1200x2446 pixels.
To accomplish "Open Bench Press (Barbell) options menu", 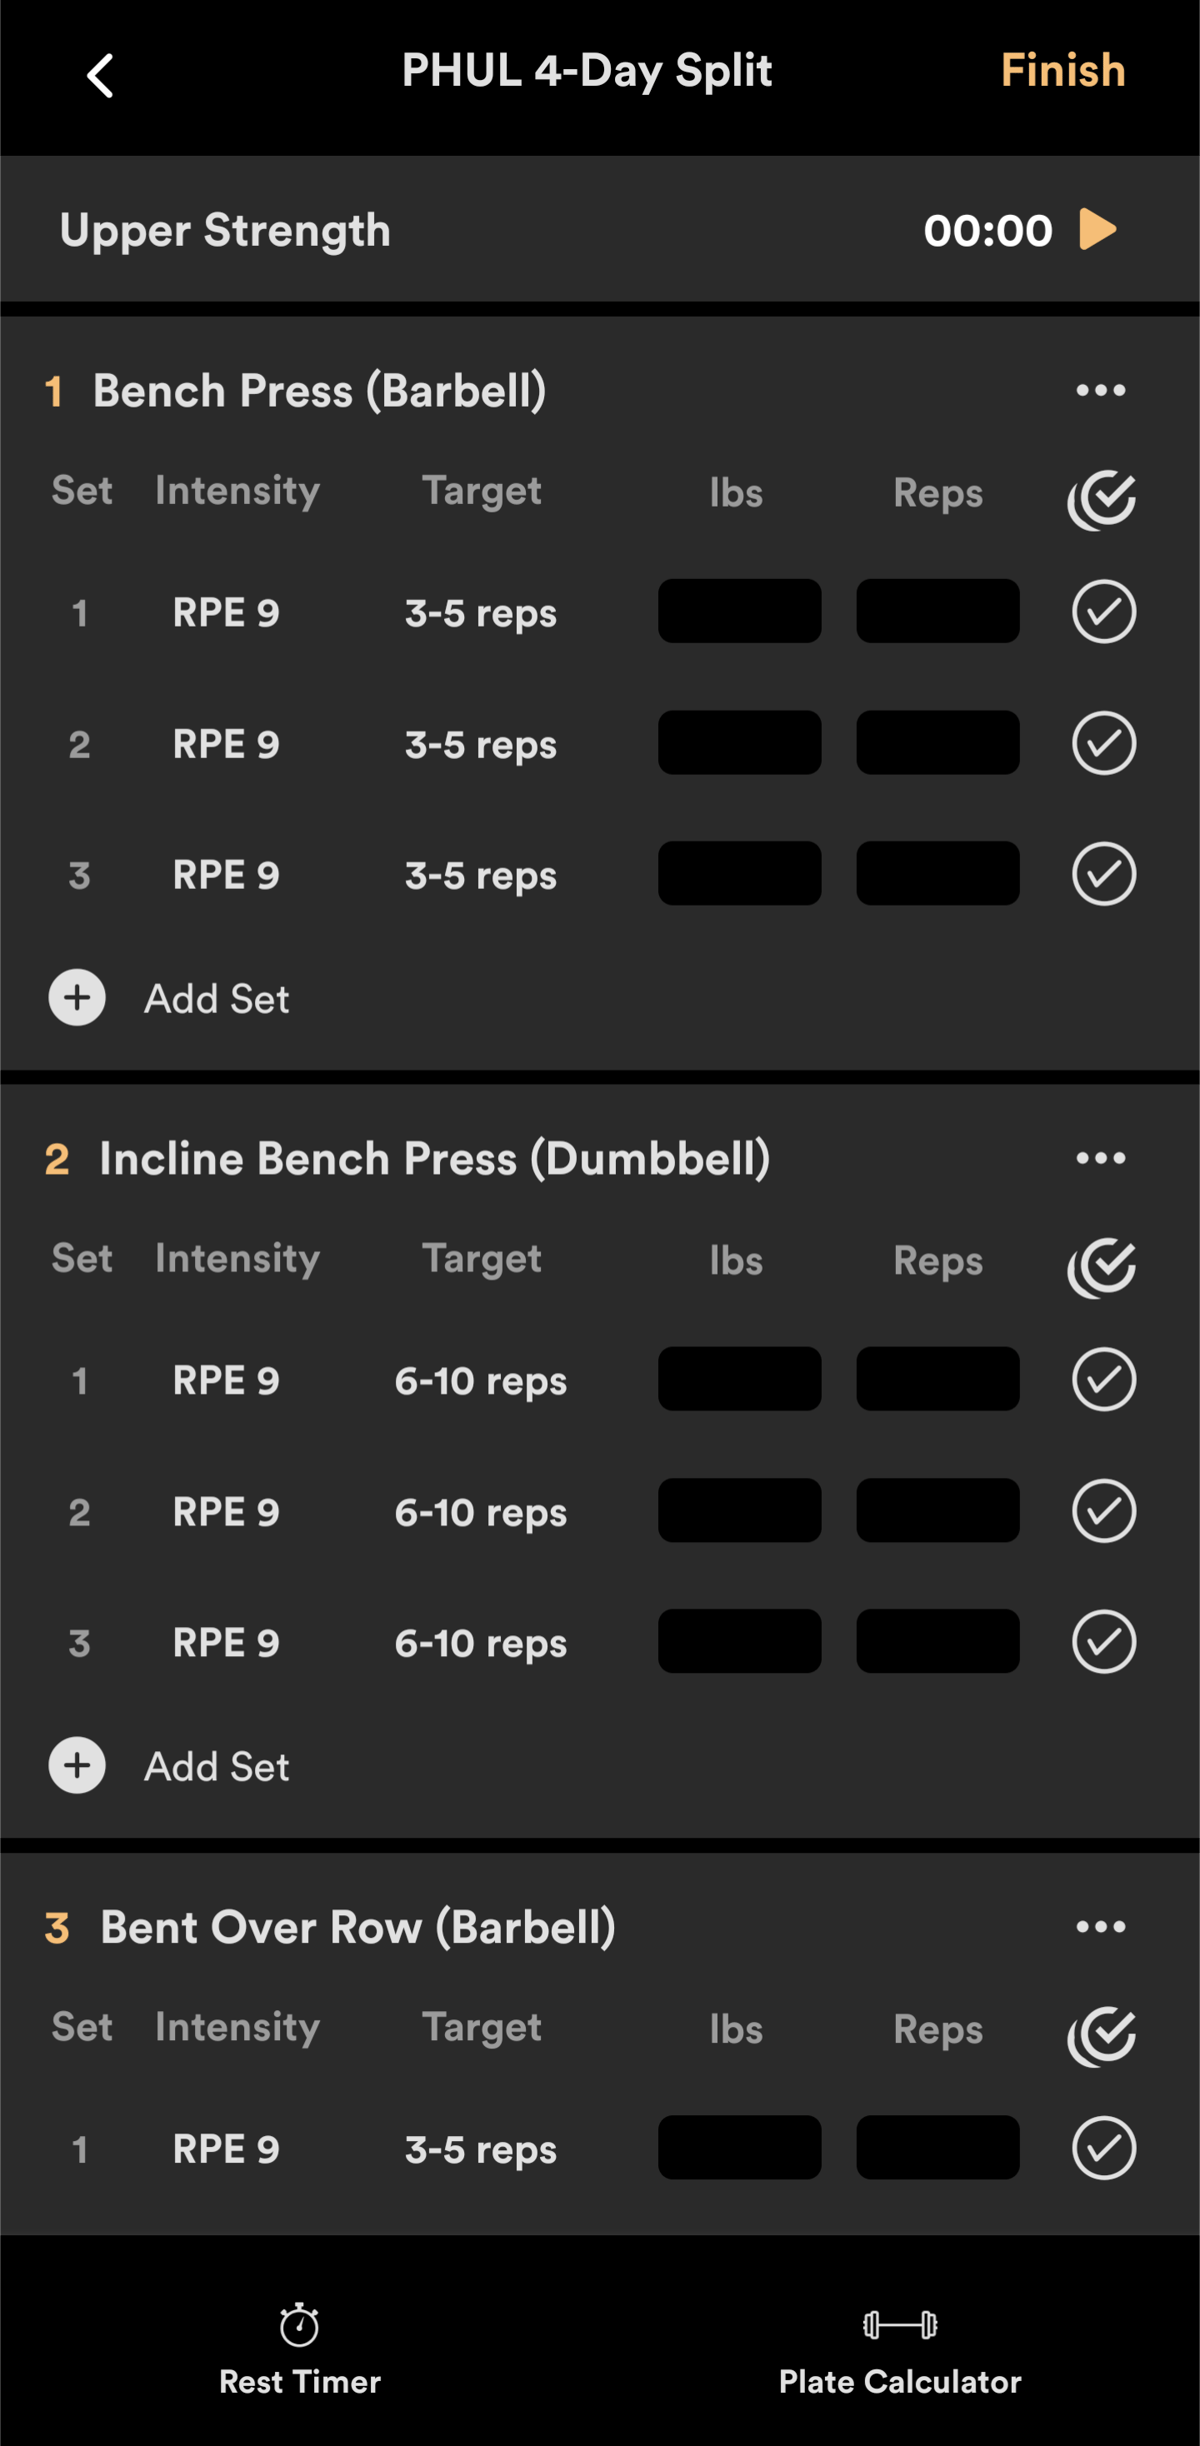I will (x=1101, y=390).
